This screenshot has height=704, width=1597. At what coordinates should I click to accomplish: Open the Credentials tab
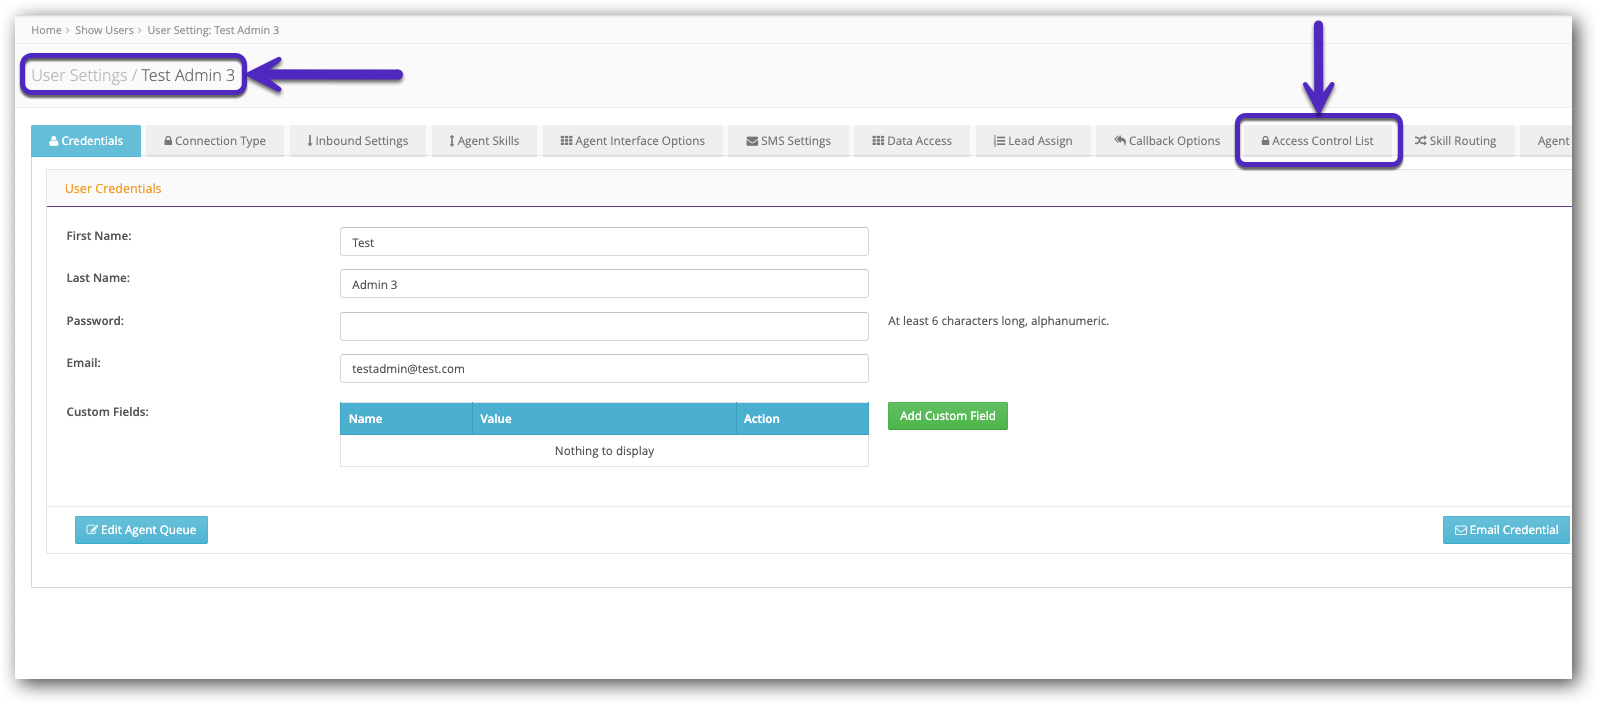click(86, 141)
